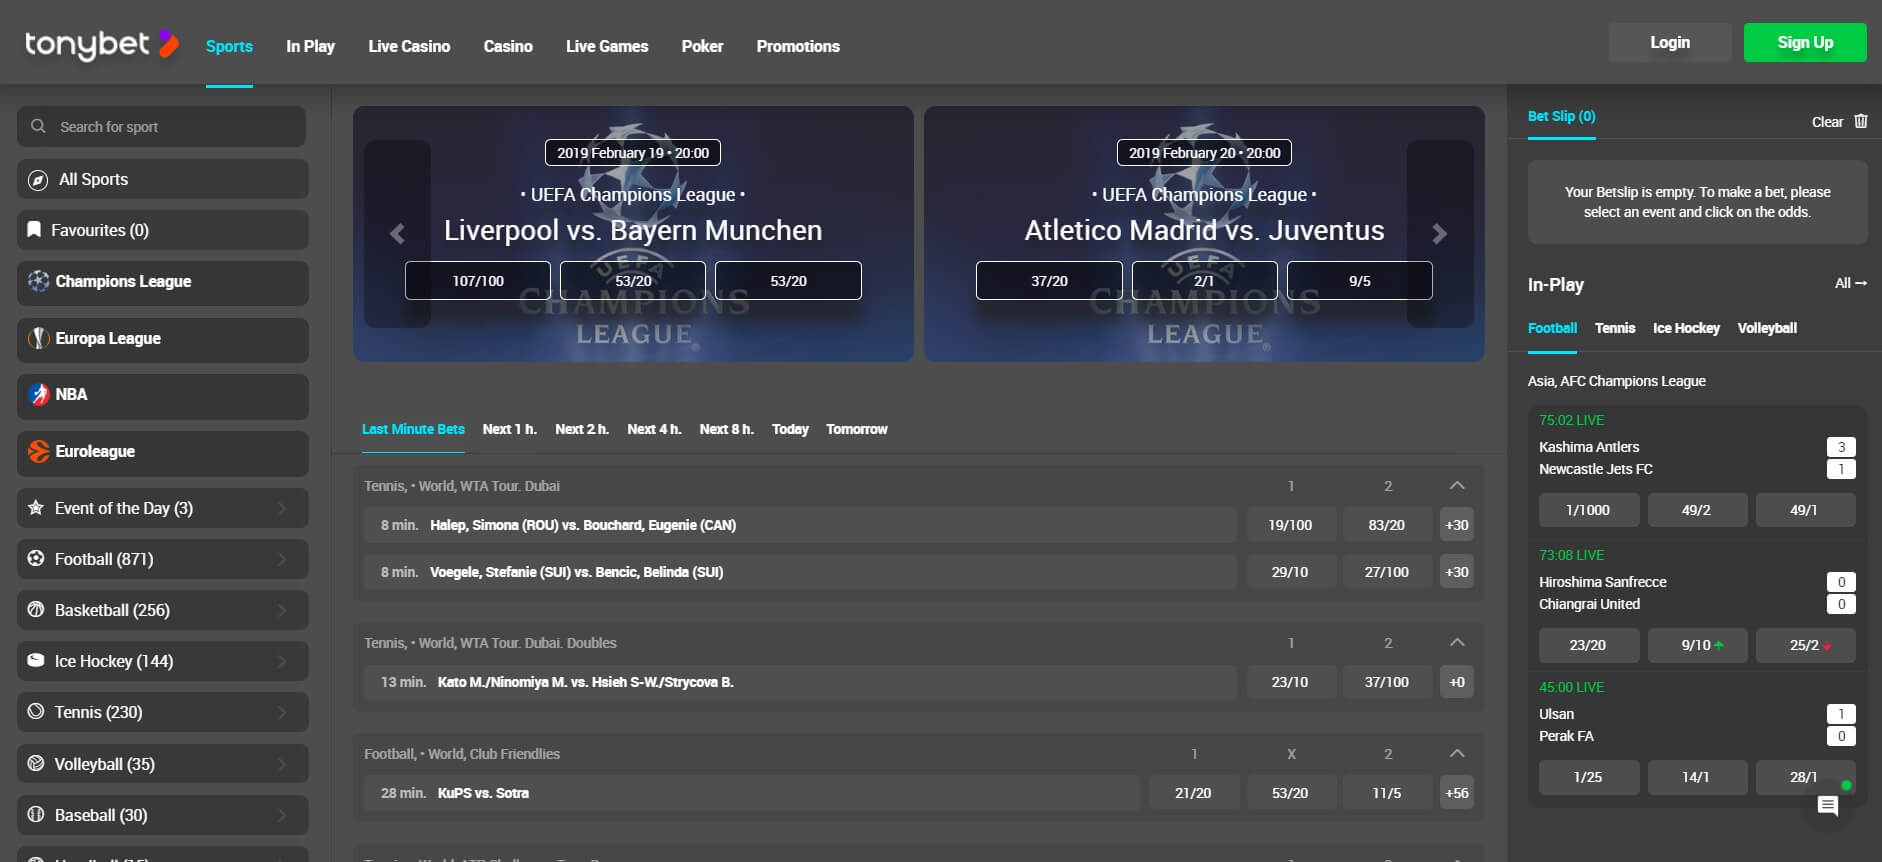Select the Next 4 h. tab
The height and width of the screenshot is (862, 1882).
(654, 429)
